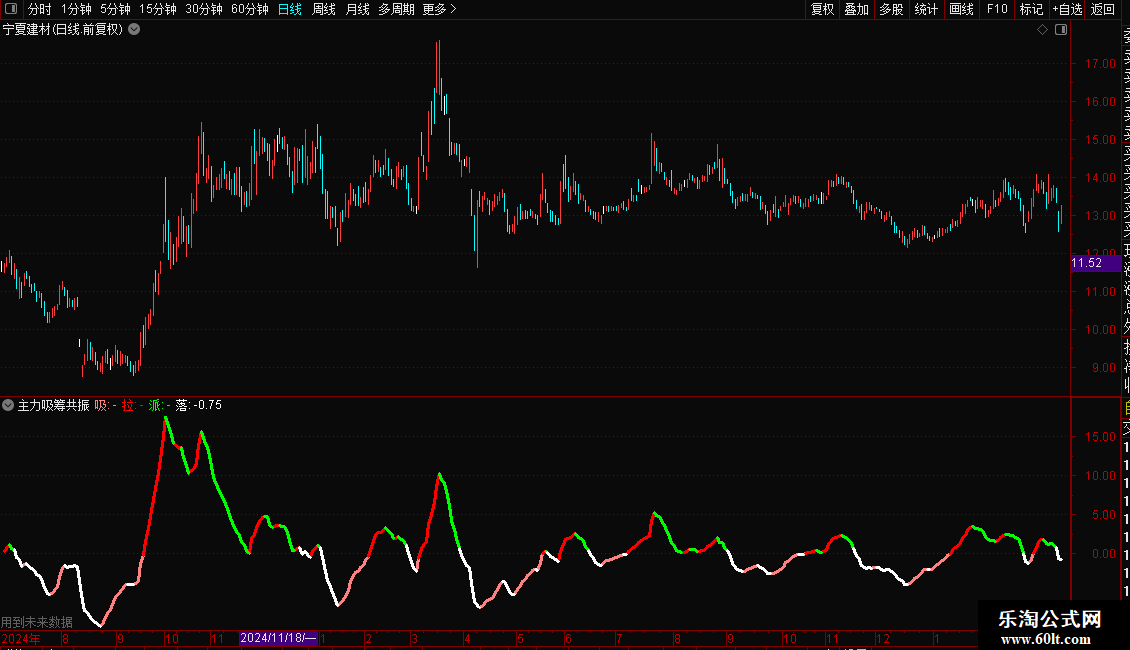
Task: Select the 日线 daily chart tab
Action: click(x=290, y=9)
